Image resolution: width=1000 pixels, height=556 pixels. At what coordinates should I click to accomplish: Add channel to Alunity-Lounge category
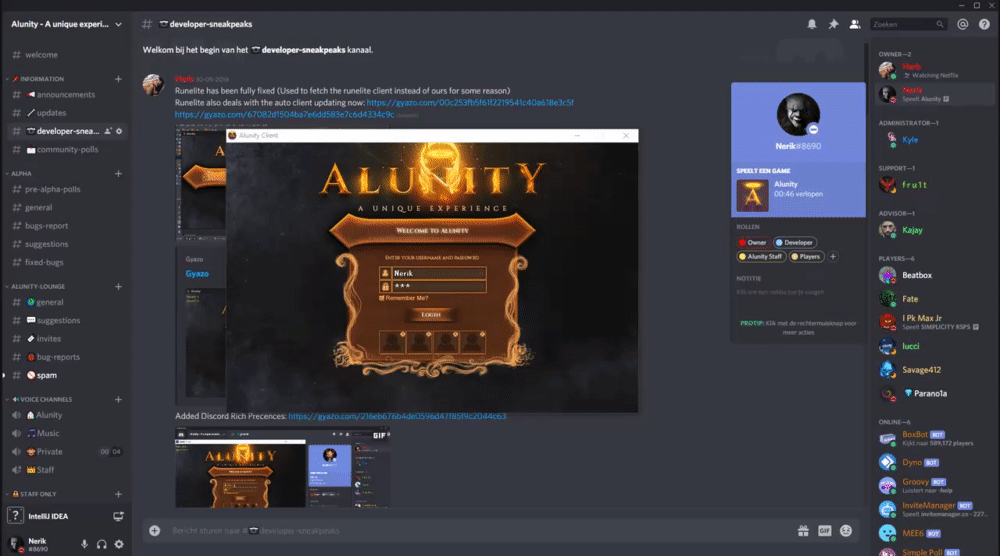pyautogui.click(x=118, y=287)
